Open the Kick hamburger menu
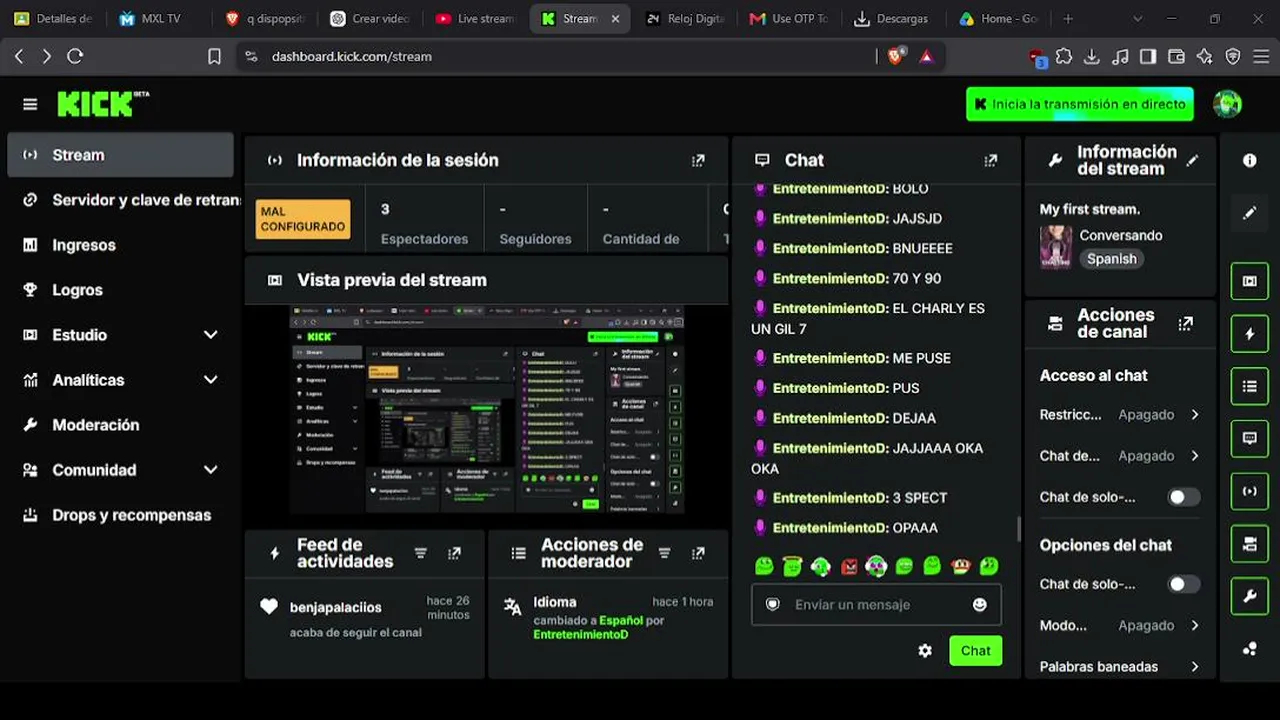This screenshot has height=720, width=1280. 30,104
